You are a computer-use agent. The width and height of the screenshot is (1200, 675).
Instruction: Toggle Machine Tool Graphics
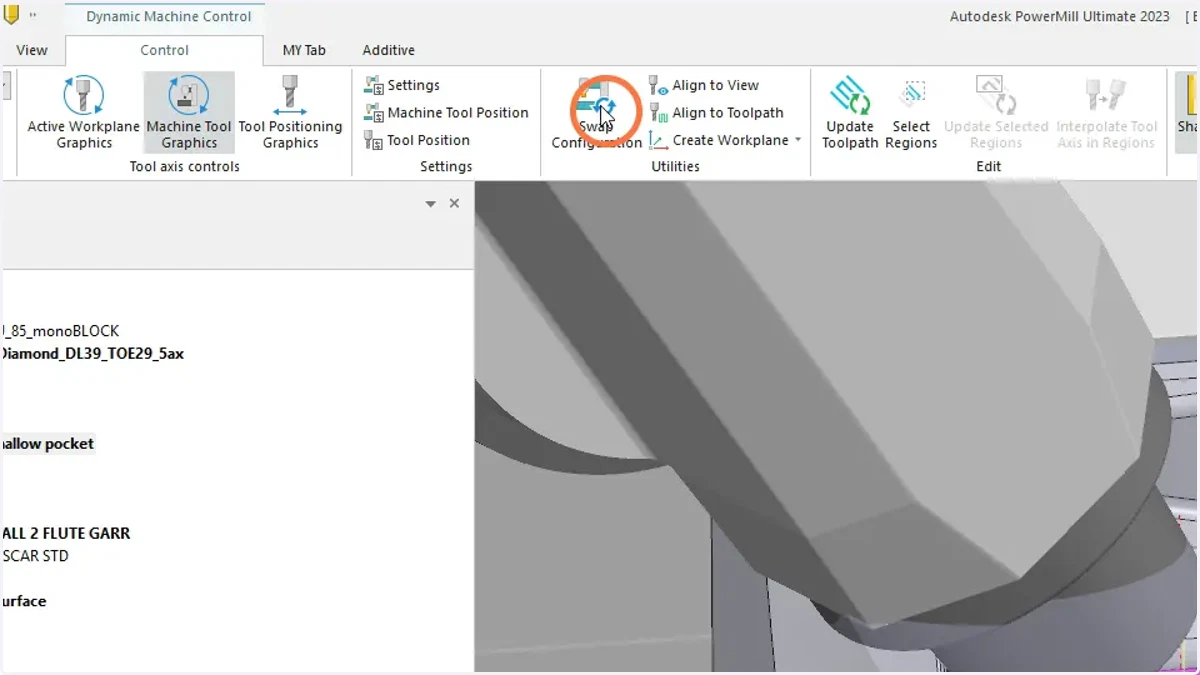(x=189, y=113)
